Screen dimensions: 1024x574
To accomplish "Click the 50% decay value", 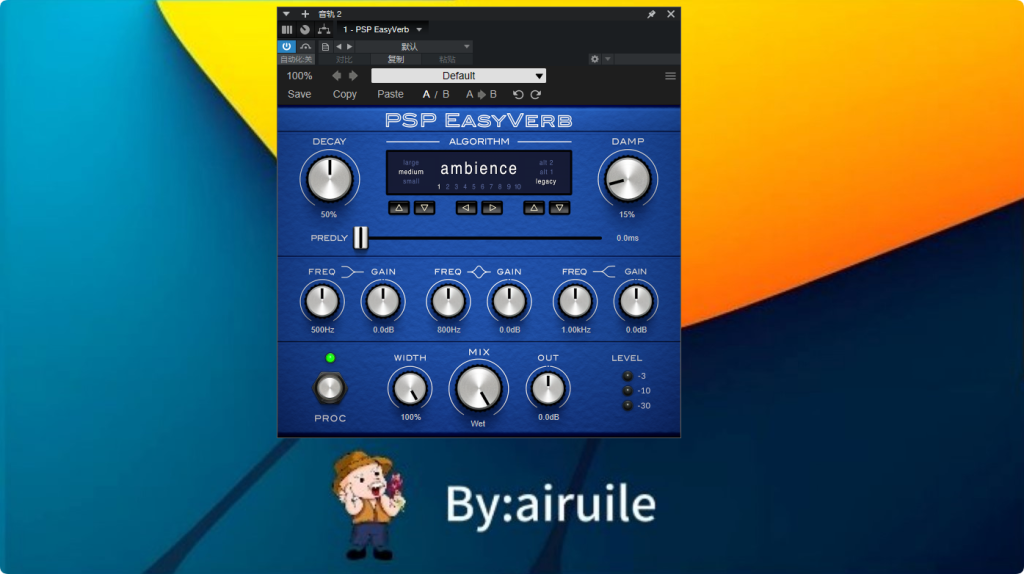I will coord(329,215).
